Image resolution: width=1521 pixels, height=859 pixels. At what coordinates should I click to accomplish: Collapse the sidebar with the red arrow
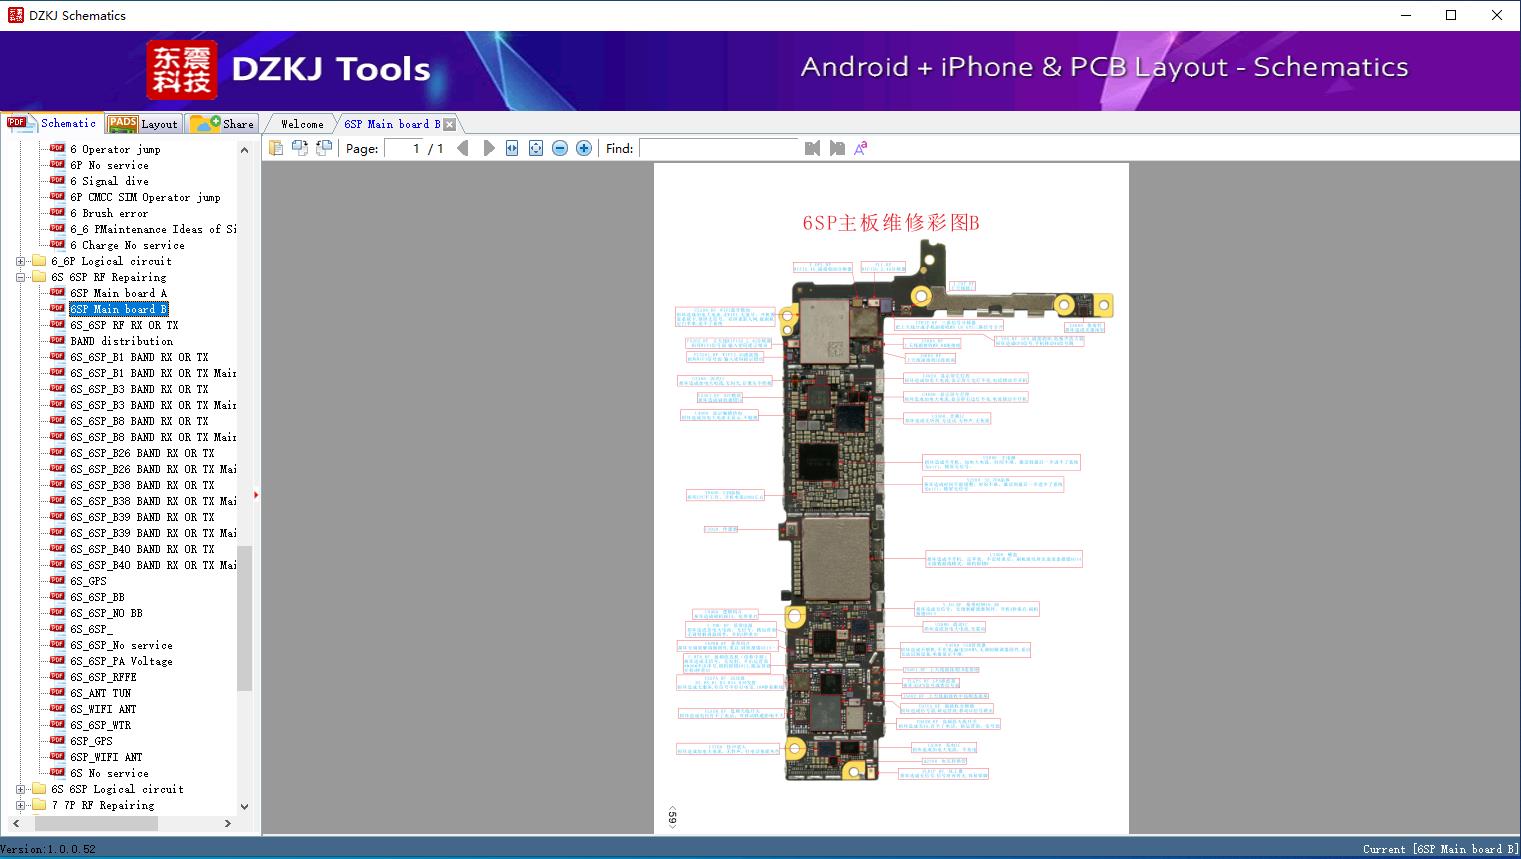point(256,494)
